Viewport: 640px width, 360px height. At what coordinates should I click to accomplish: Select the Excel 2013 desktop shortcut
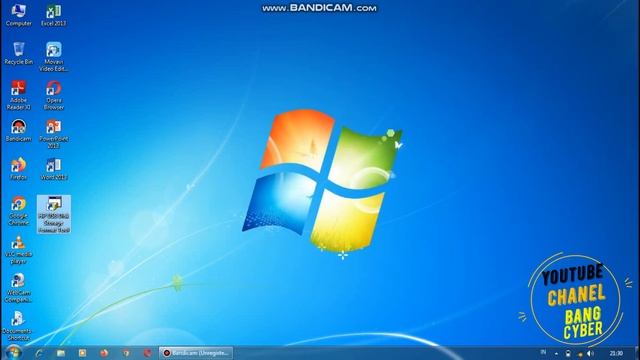coord(53,16)
